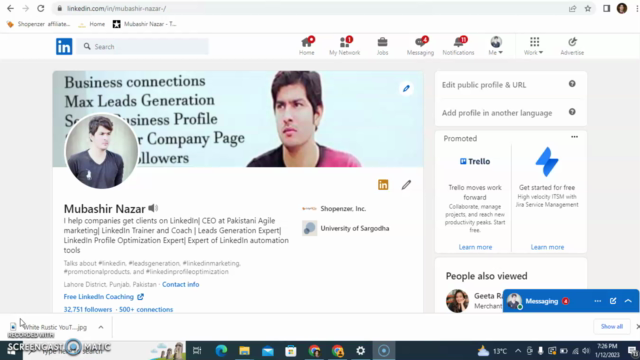Edit profile intro with pencil icon

coord(406,185)
